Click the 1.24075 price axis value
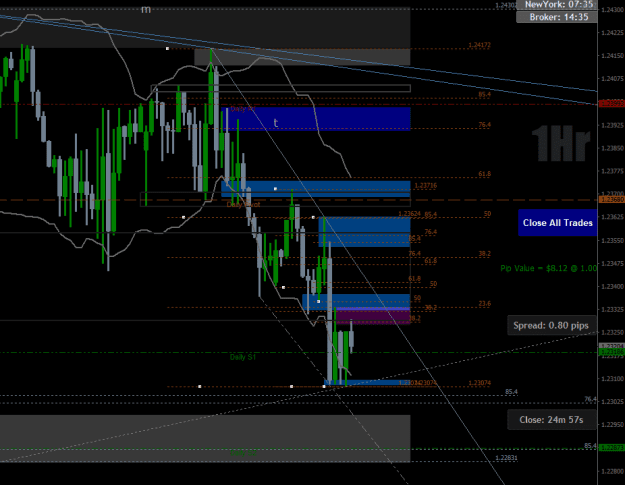This screenshot has width=625, height=485. click(x=613, y=79)
